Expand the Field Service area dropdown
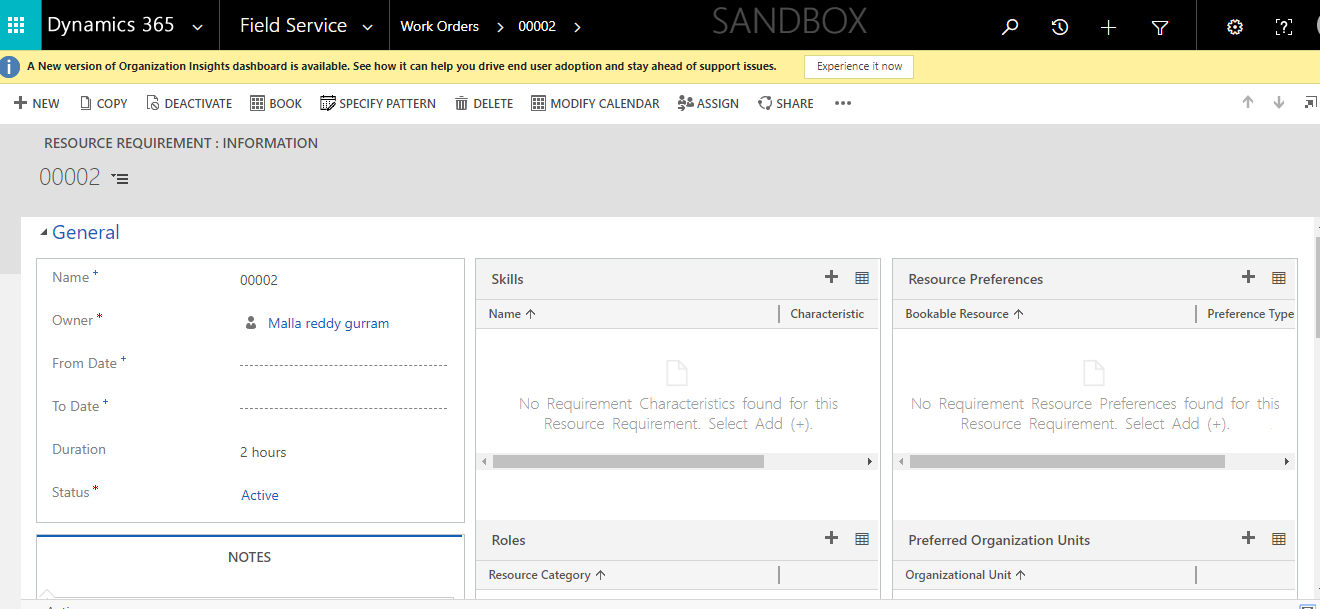1320x609 pixels. click(368, 27)
